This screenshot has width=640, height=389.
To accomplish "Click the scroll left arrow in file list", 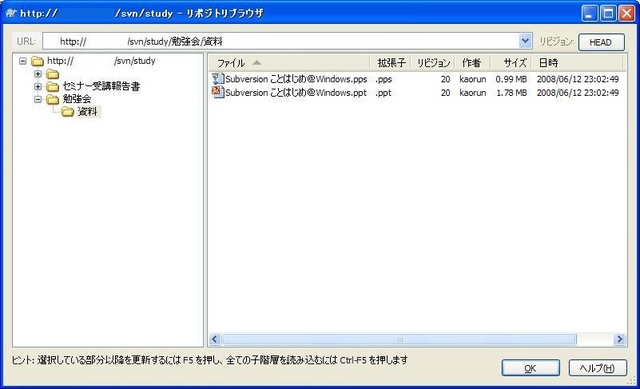I will pyautogui.click(x=215, y=339).
